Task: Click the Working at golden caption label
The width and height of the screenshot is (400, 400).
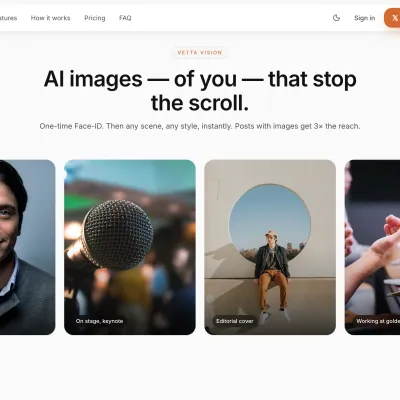Action: point(377,321)
